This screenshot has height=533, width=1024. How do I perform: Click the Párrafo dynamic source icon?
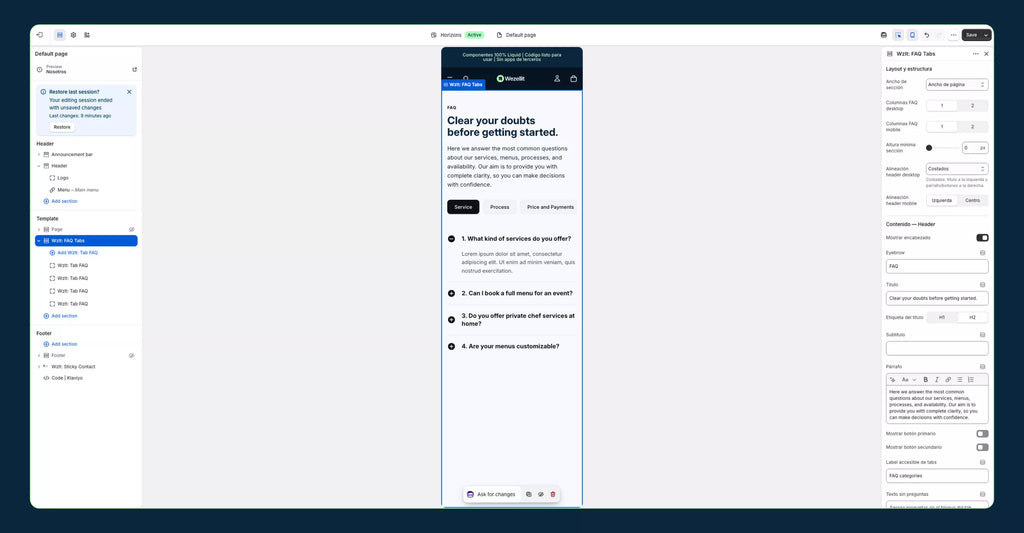982,367
